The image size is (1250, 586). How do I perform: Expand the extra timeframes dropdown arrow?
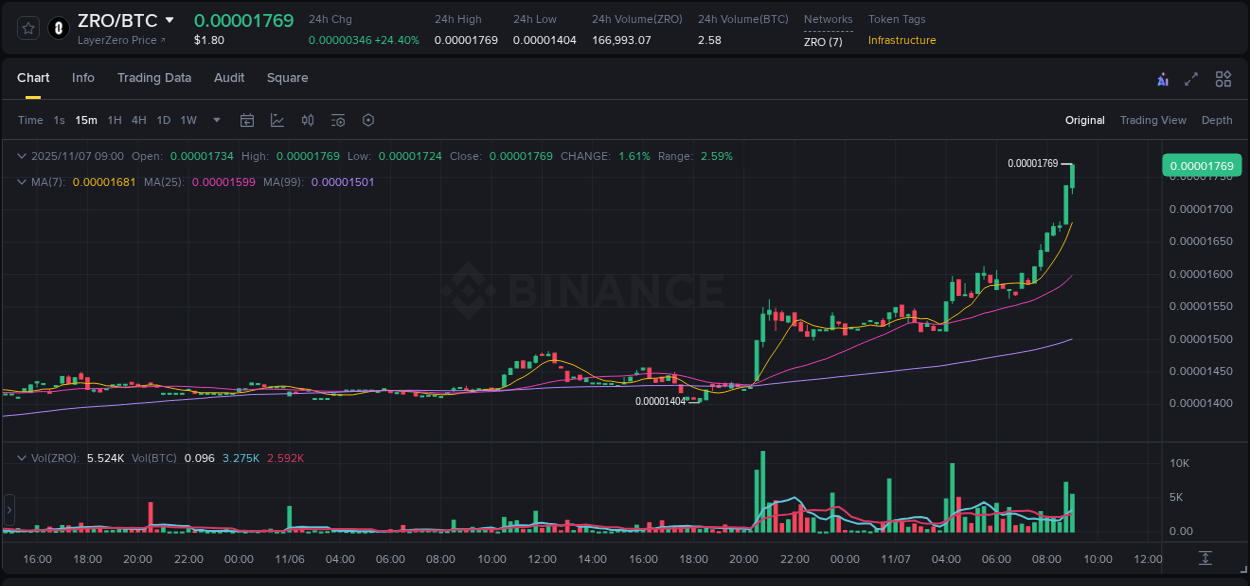[x=215, y=120]
